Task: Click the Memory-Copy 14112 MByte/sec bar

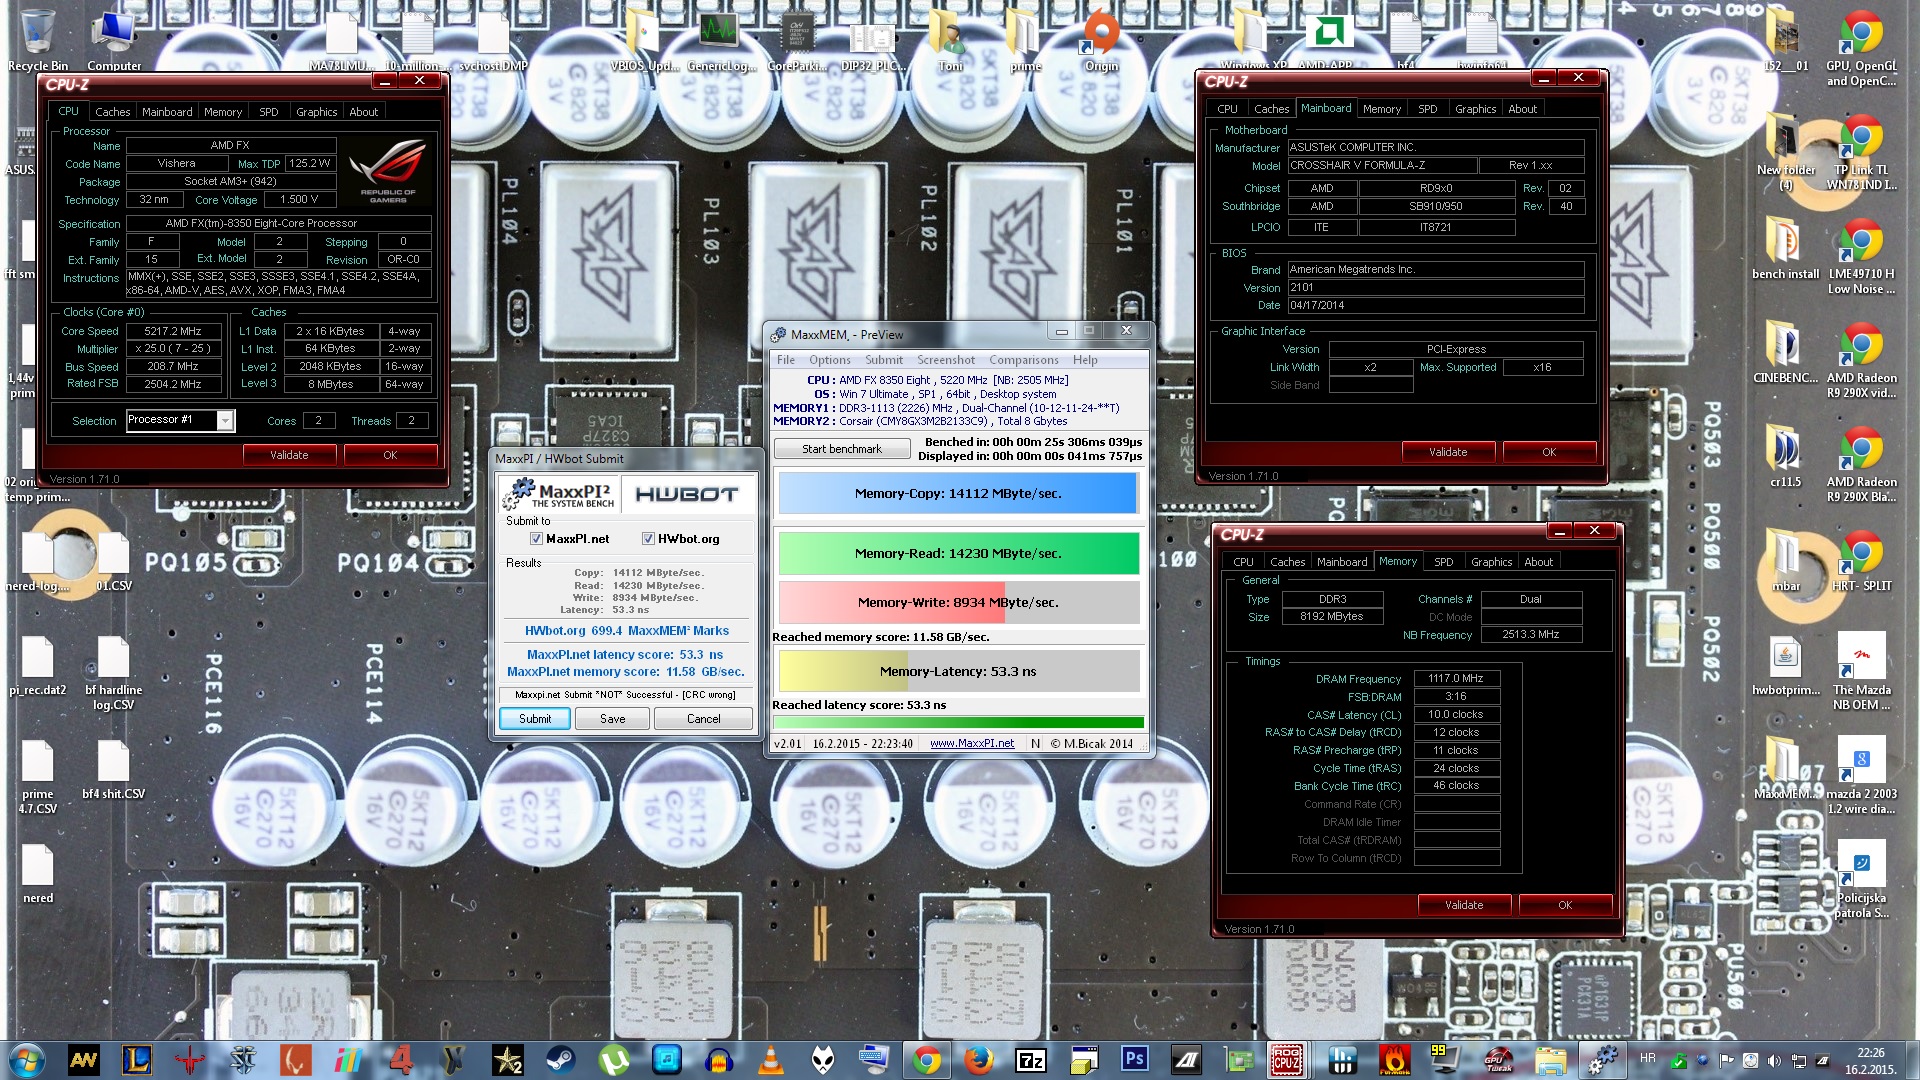Action: pos(958,494)
